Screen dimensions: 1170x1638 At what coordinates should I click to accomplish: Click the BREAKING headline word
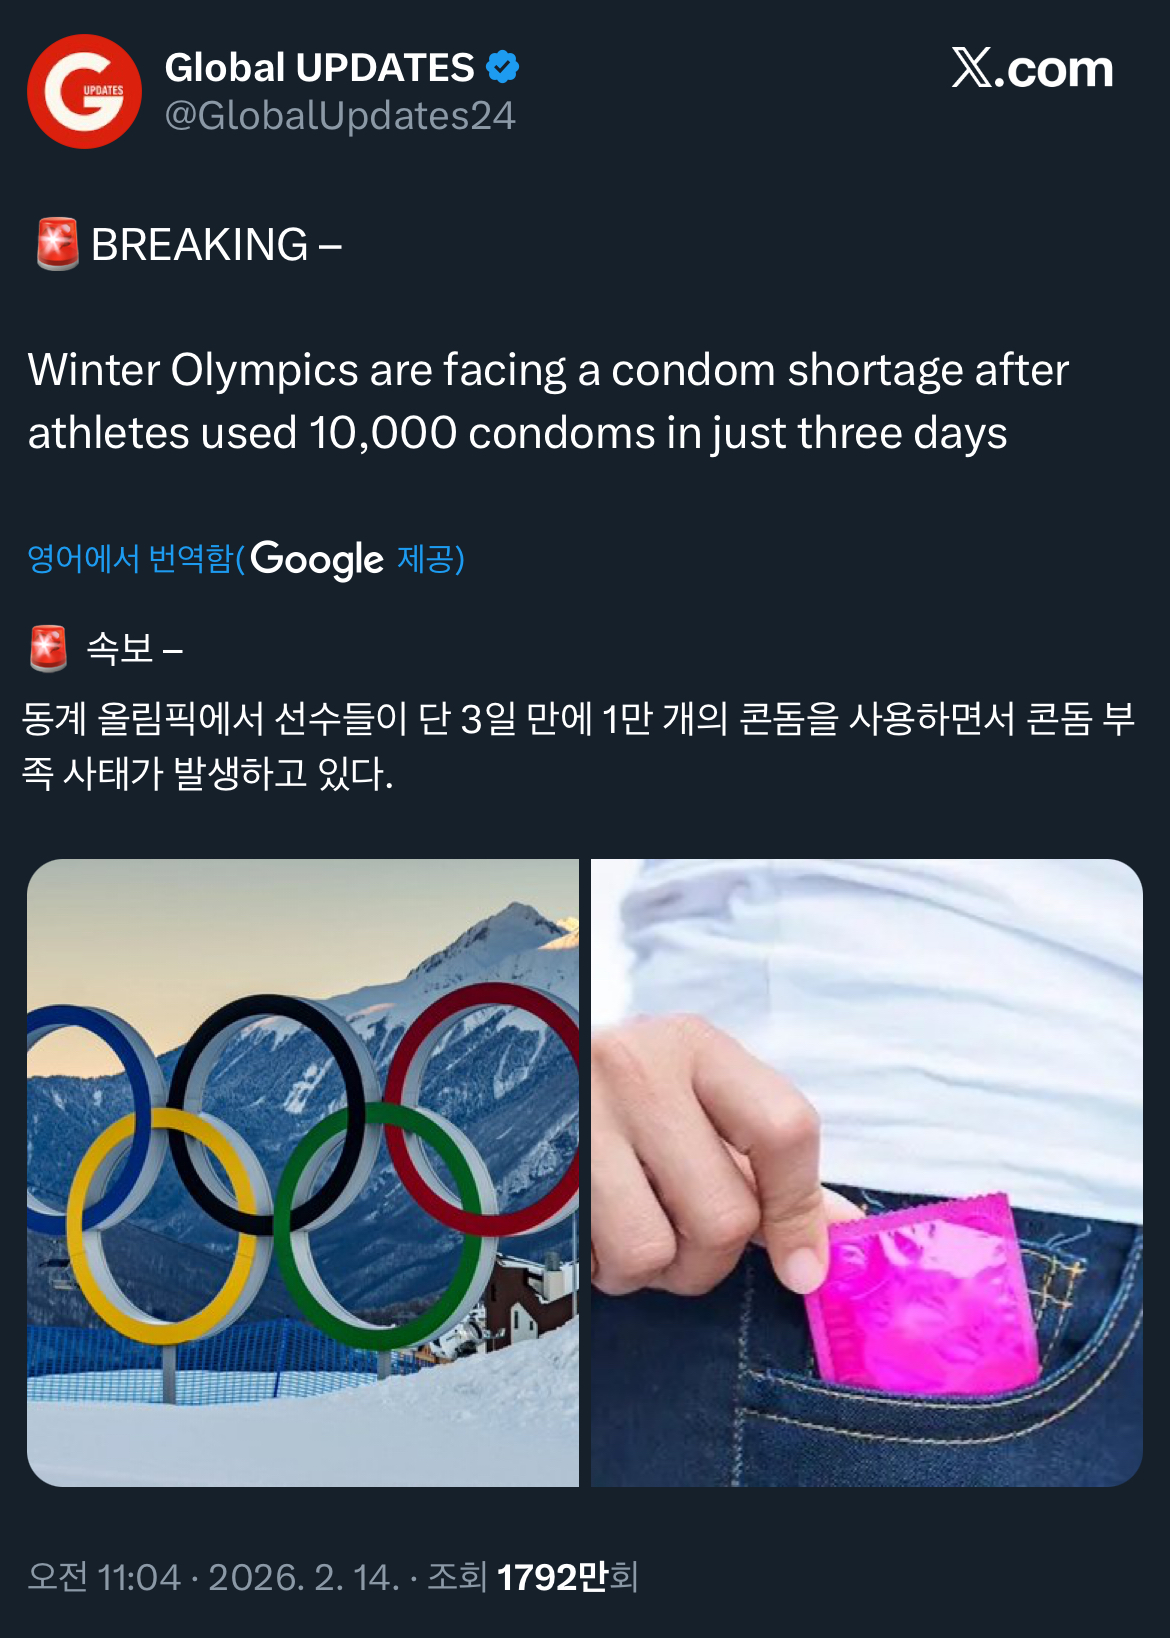coord(200,245)
